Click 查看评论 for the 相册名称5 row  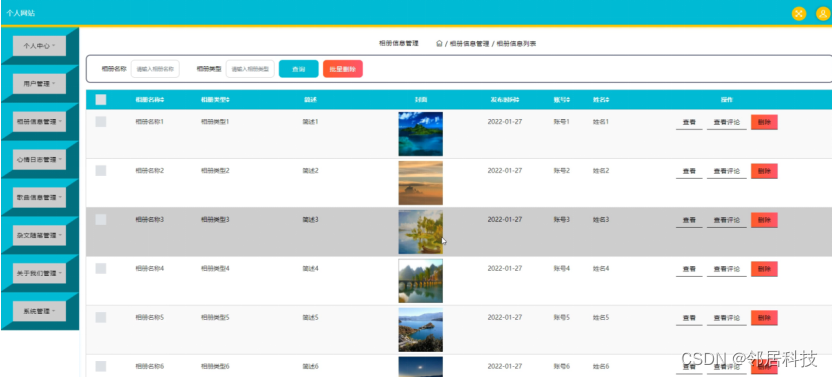726,318
